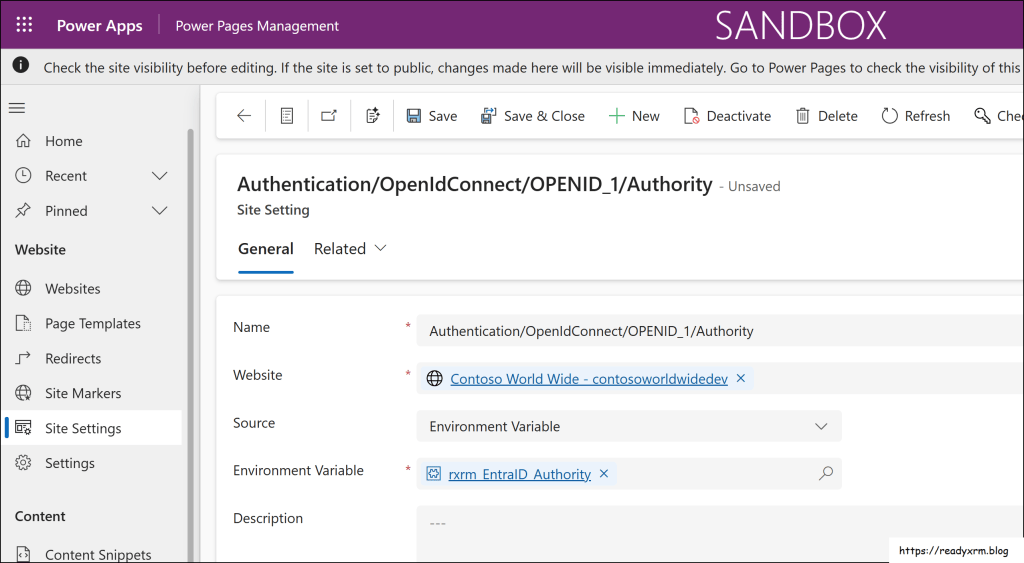Viewport: 1024px width, 563px height.
Task: Click Save in the command bar
Action: [432, 116]
